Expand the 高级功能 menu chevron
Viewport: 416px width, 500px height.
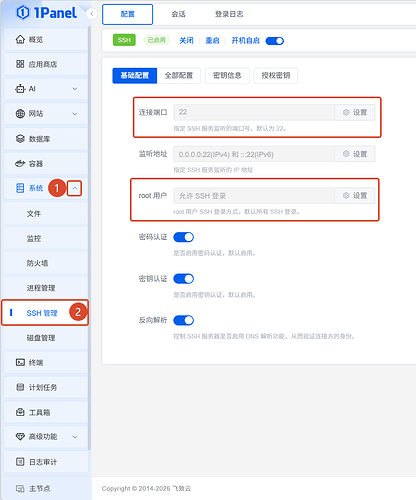75,437
